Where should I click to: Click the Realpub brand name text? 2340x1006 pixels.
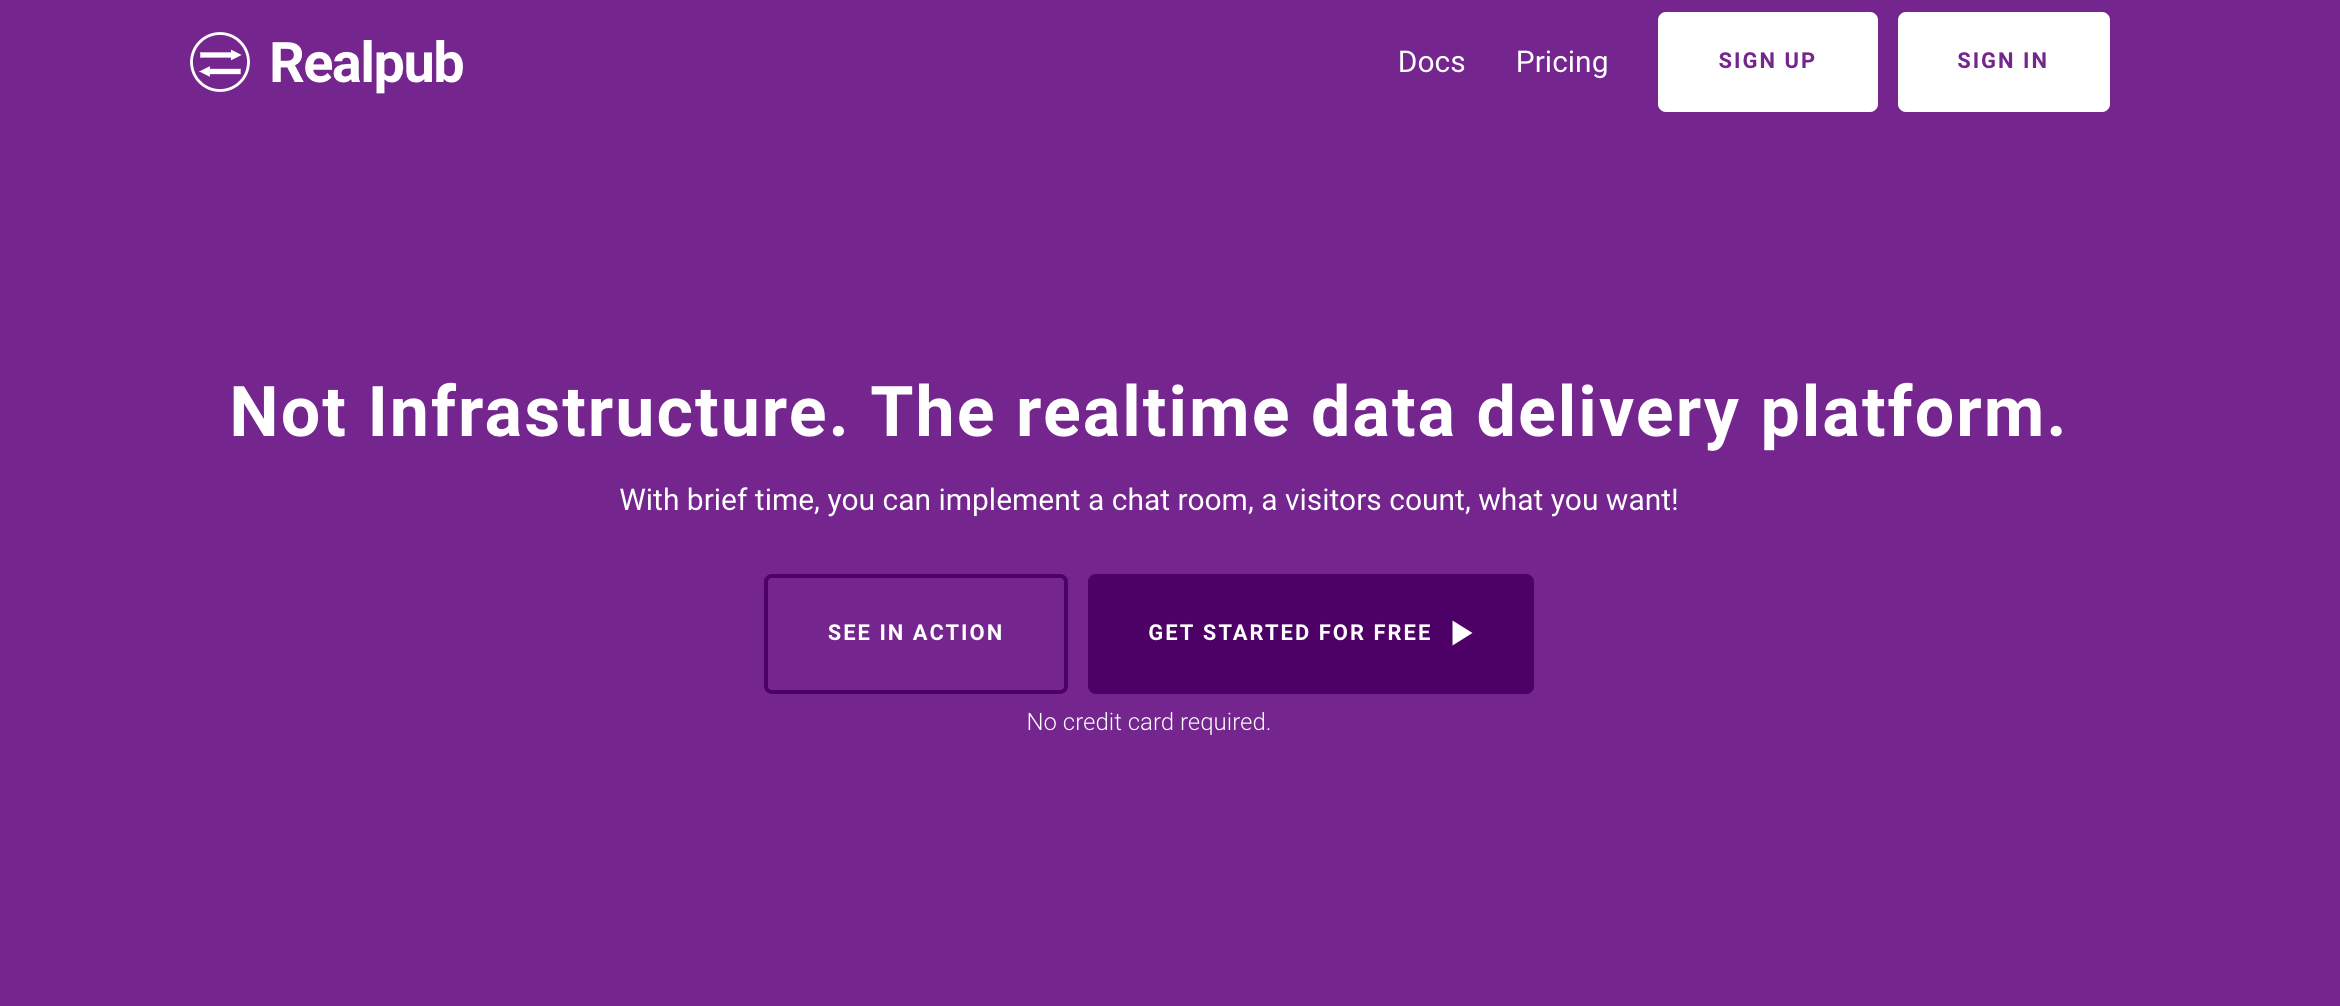365,62
